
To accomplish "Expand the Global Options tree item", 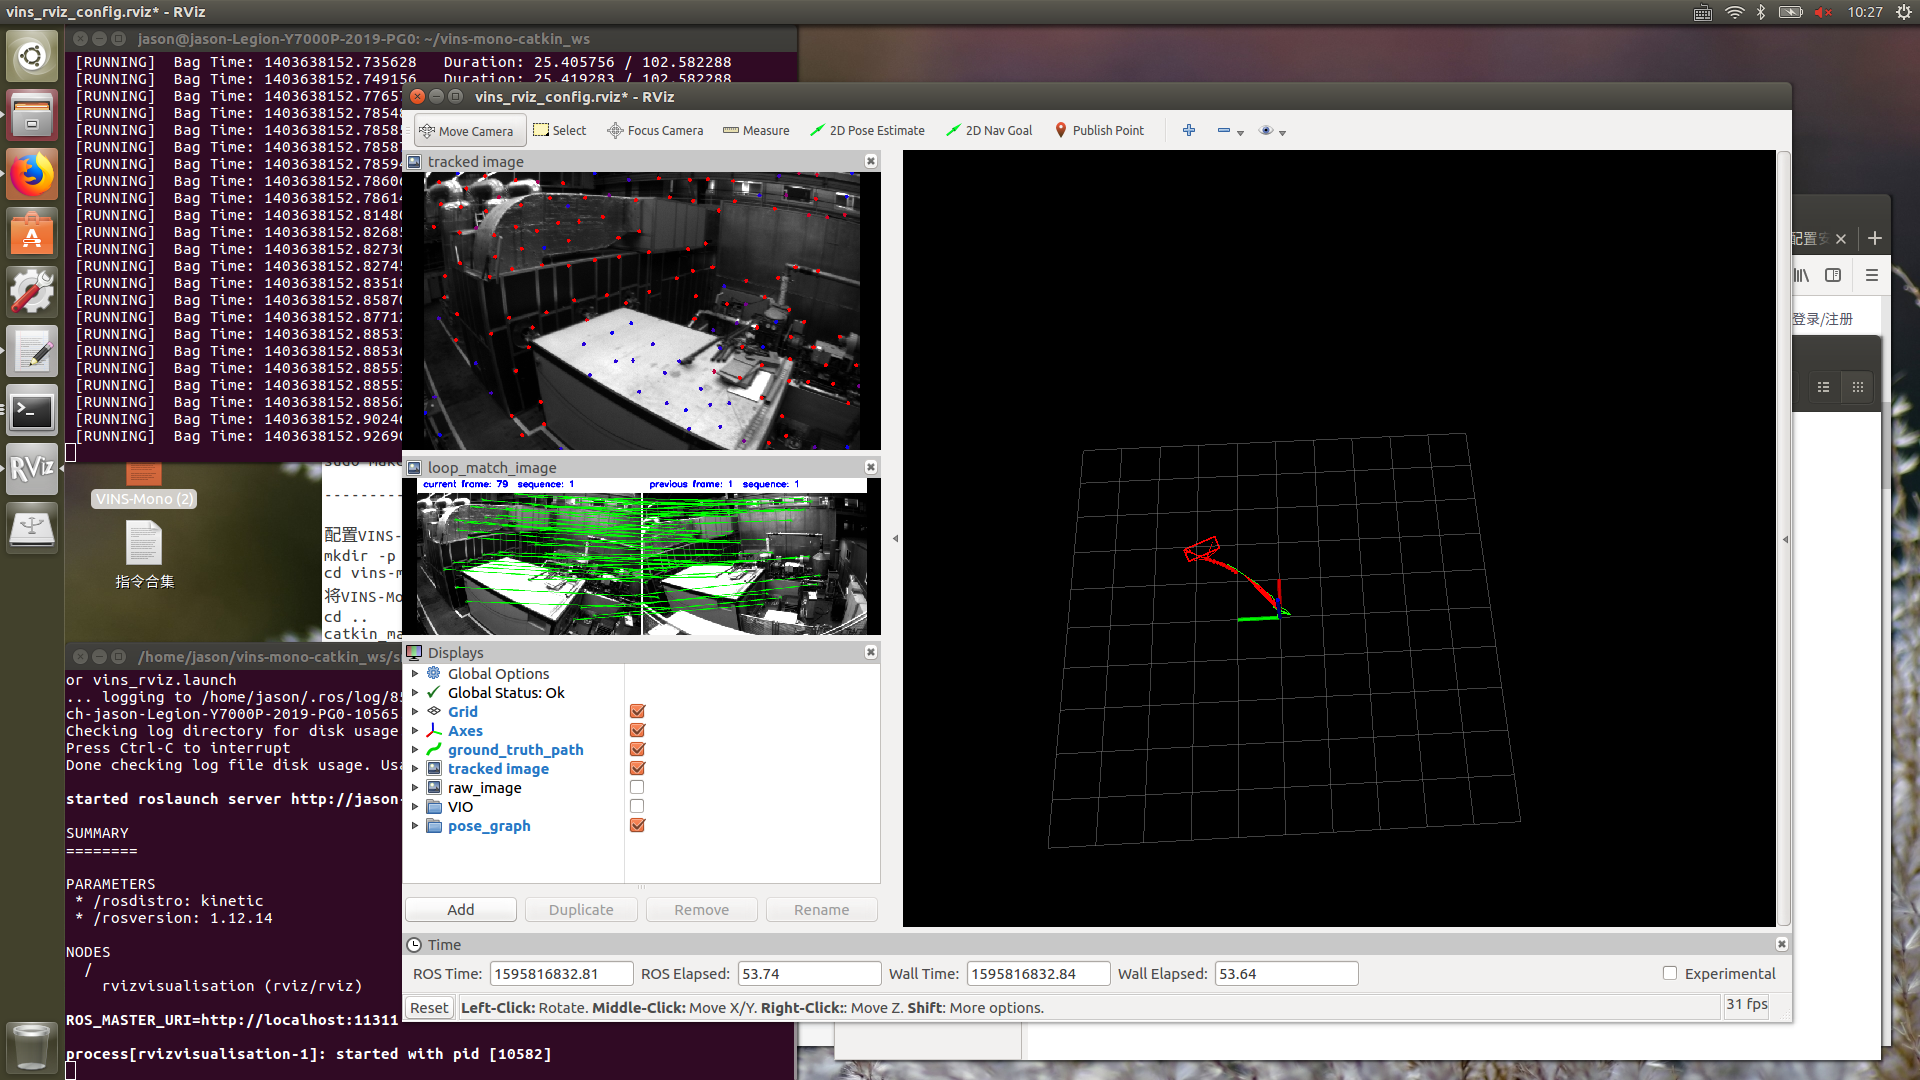I will pyautogui.click(x=413, y=674).
